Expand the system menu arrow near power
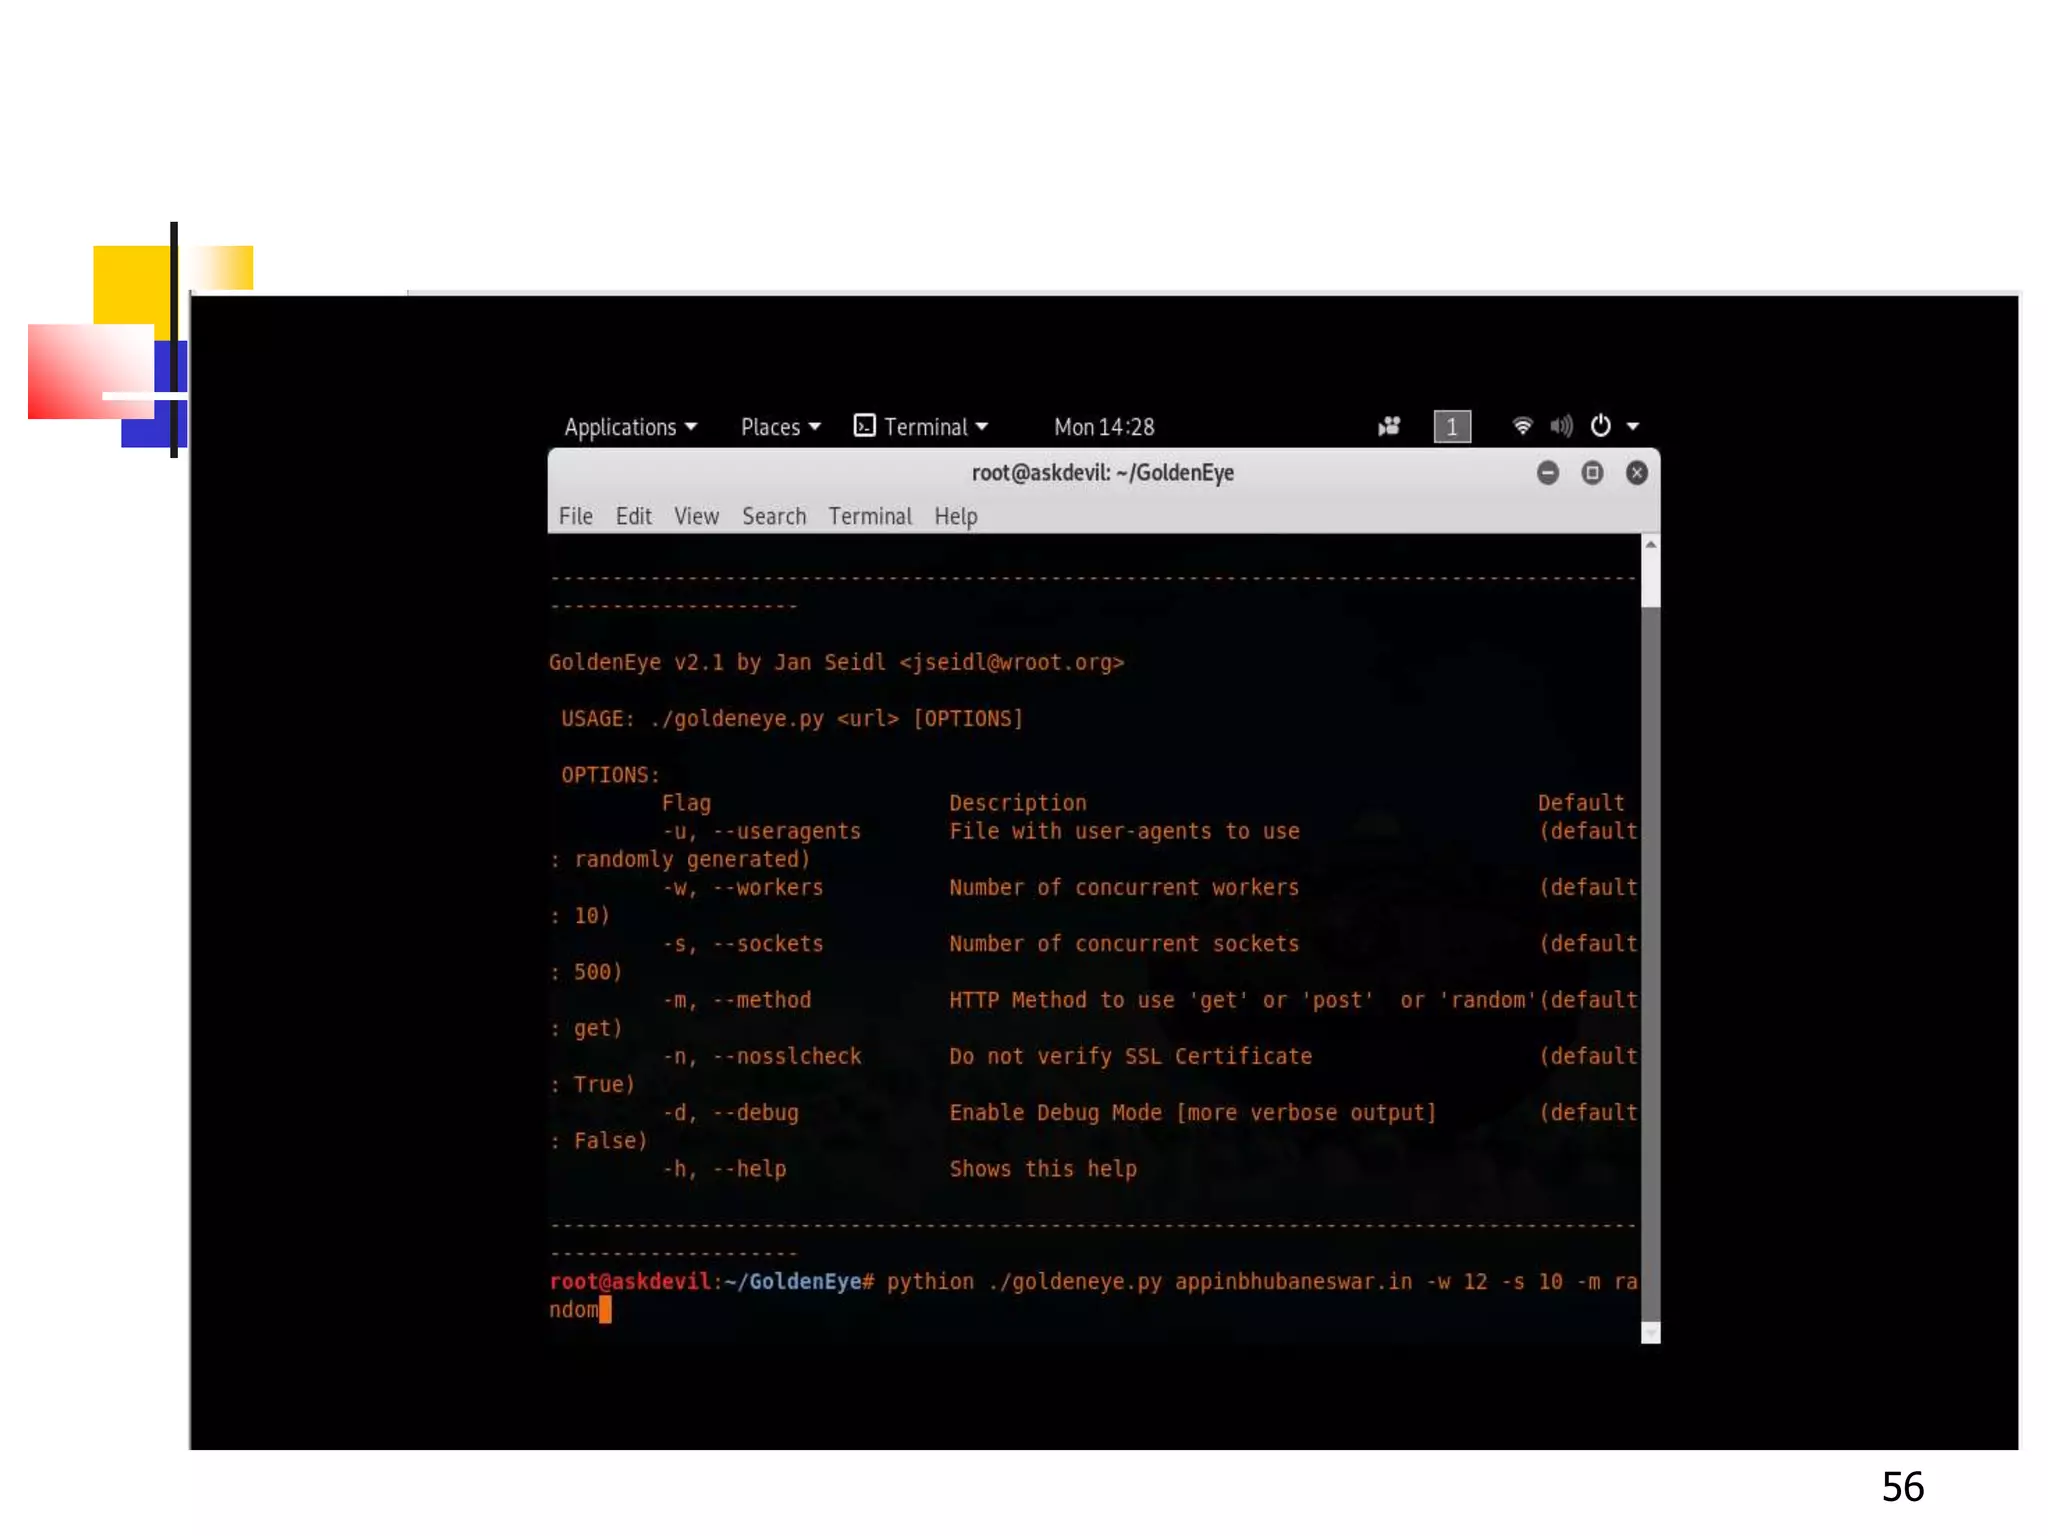Image resolution: width=2048 pixels, height=1536 pixels. click(x=1633, y=427)
